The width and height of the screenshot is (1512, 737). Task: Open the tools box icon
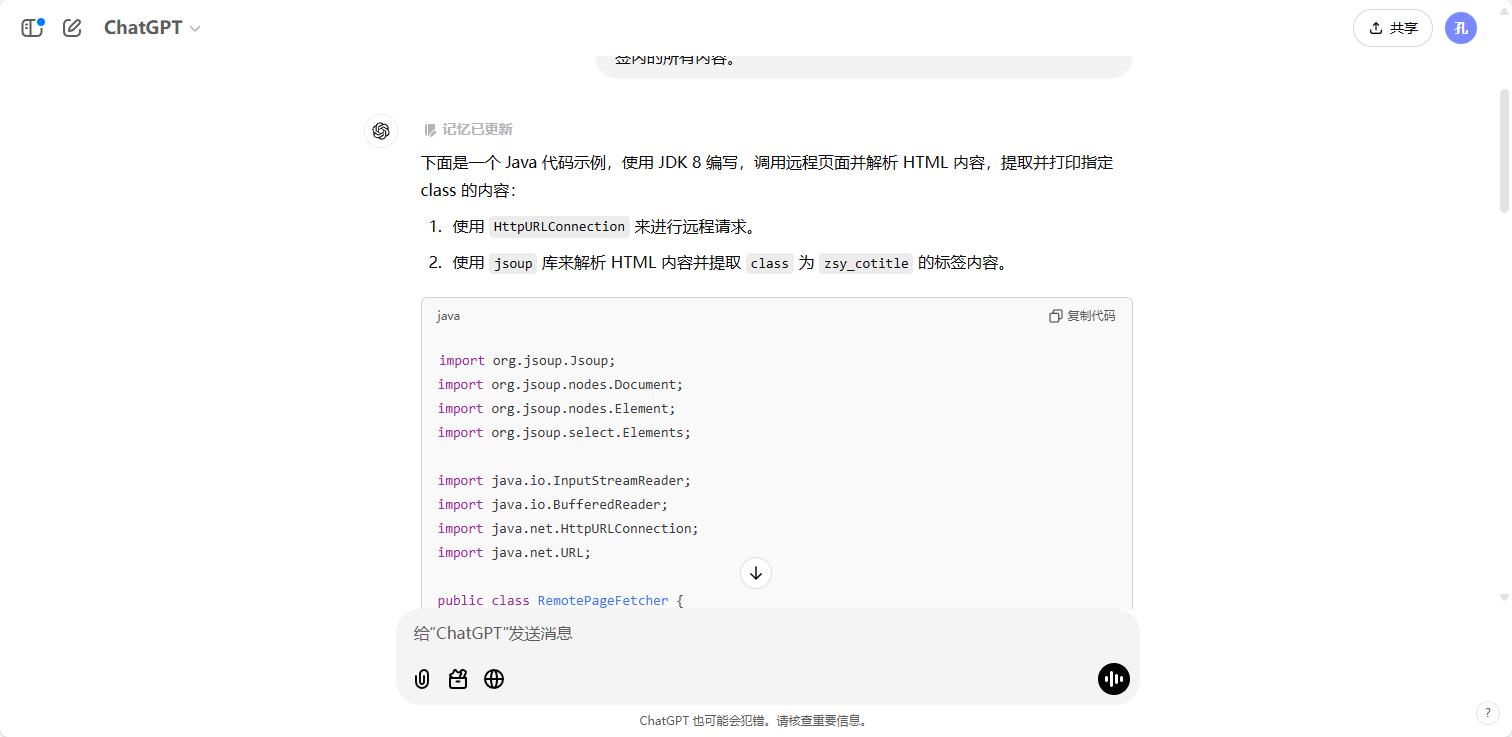click(458, 679)
